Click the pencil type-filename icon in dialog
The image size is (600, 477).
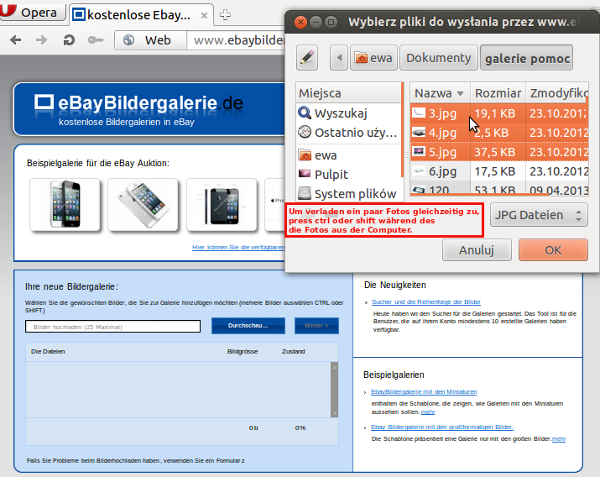(307, 58)
